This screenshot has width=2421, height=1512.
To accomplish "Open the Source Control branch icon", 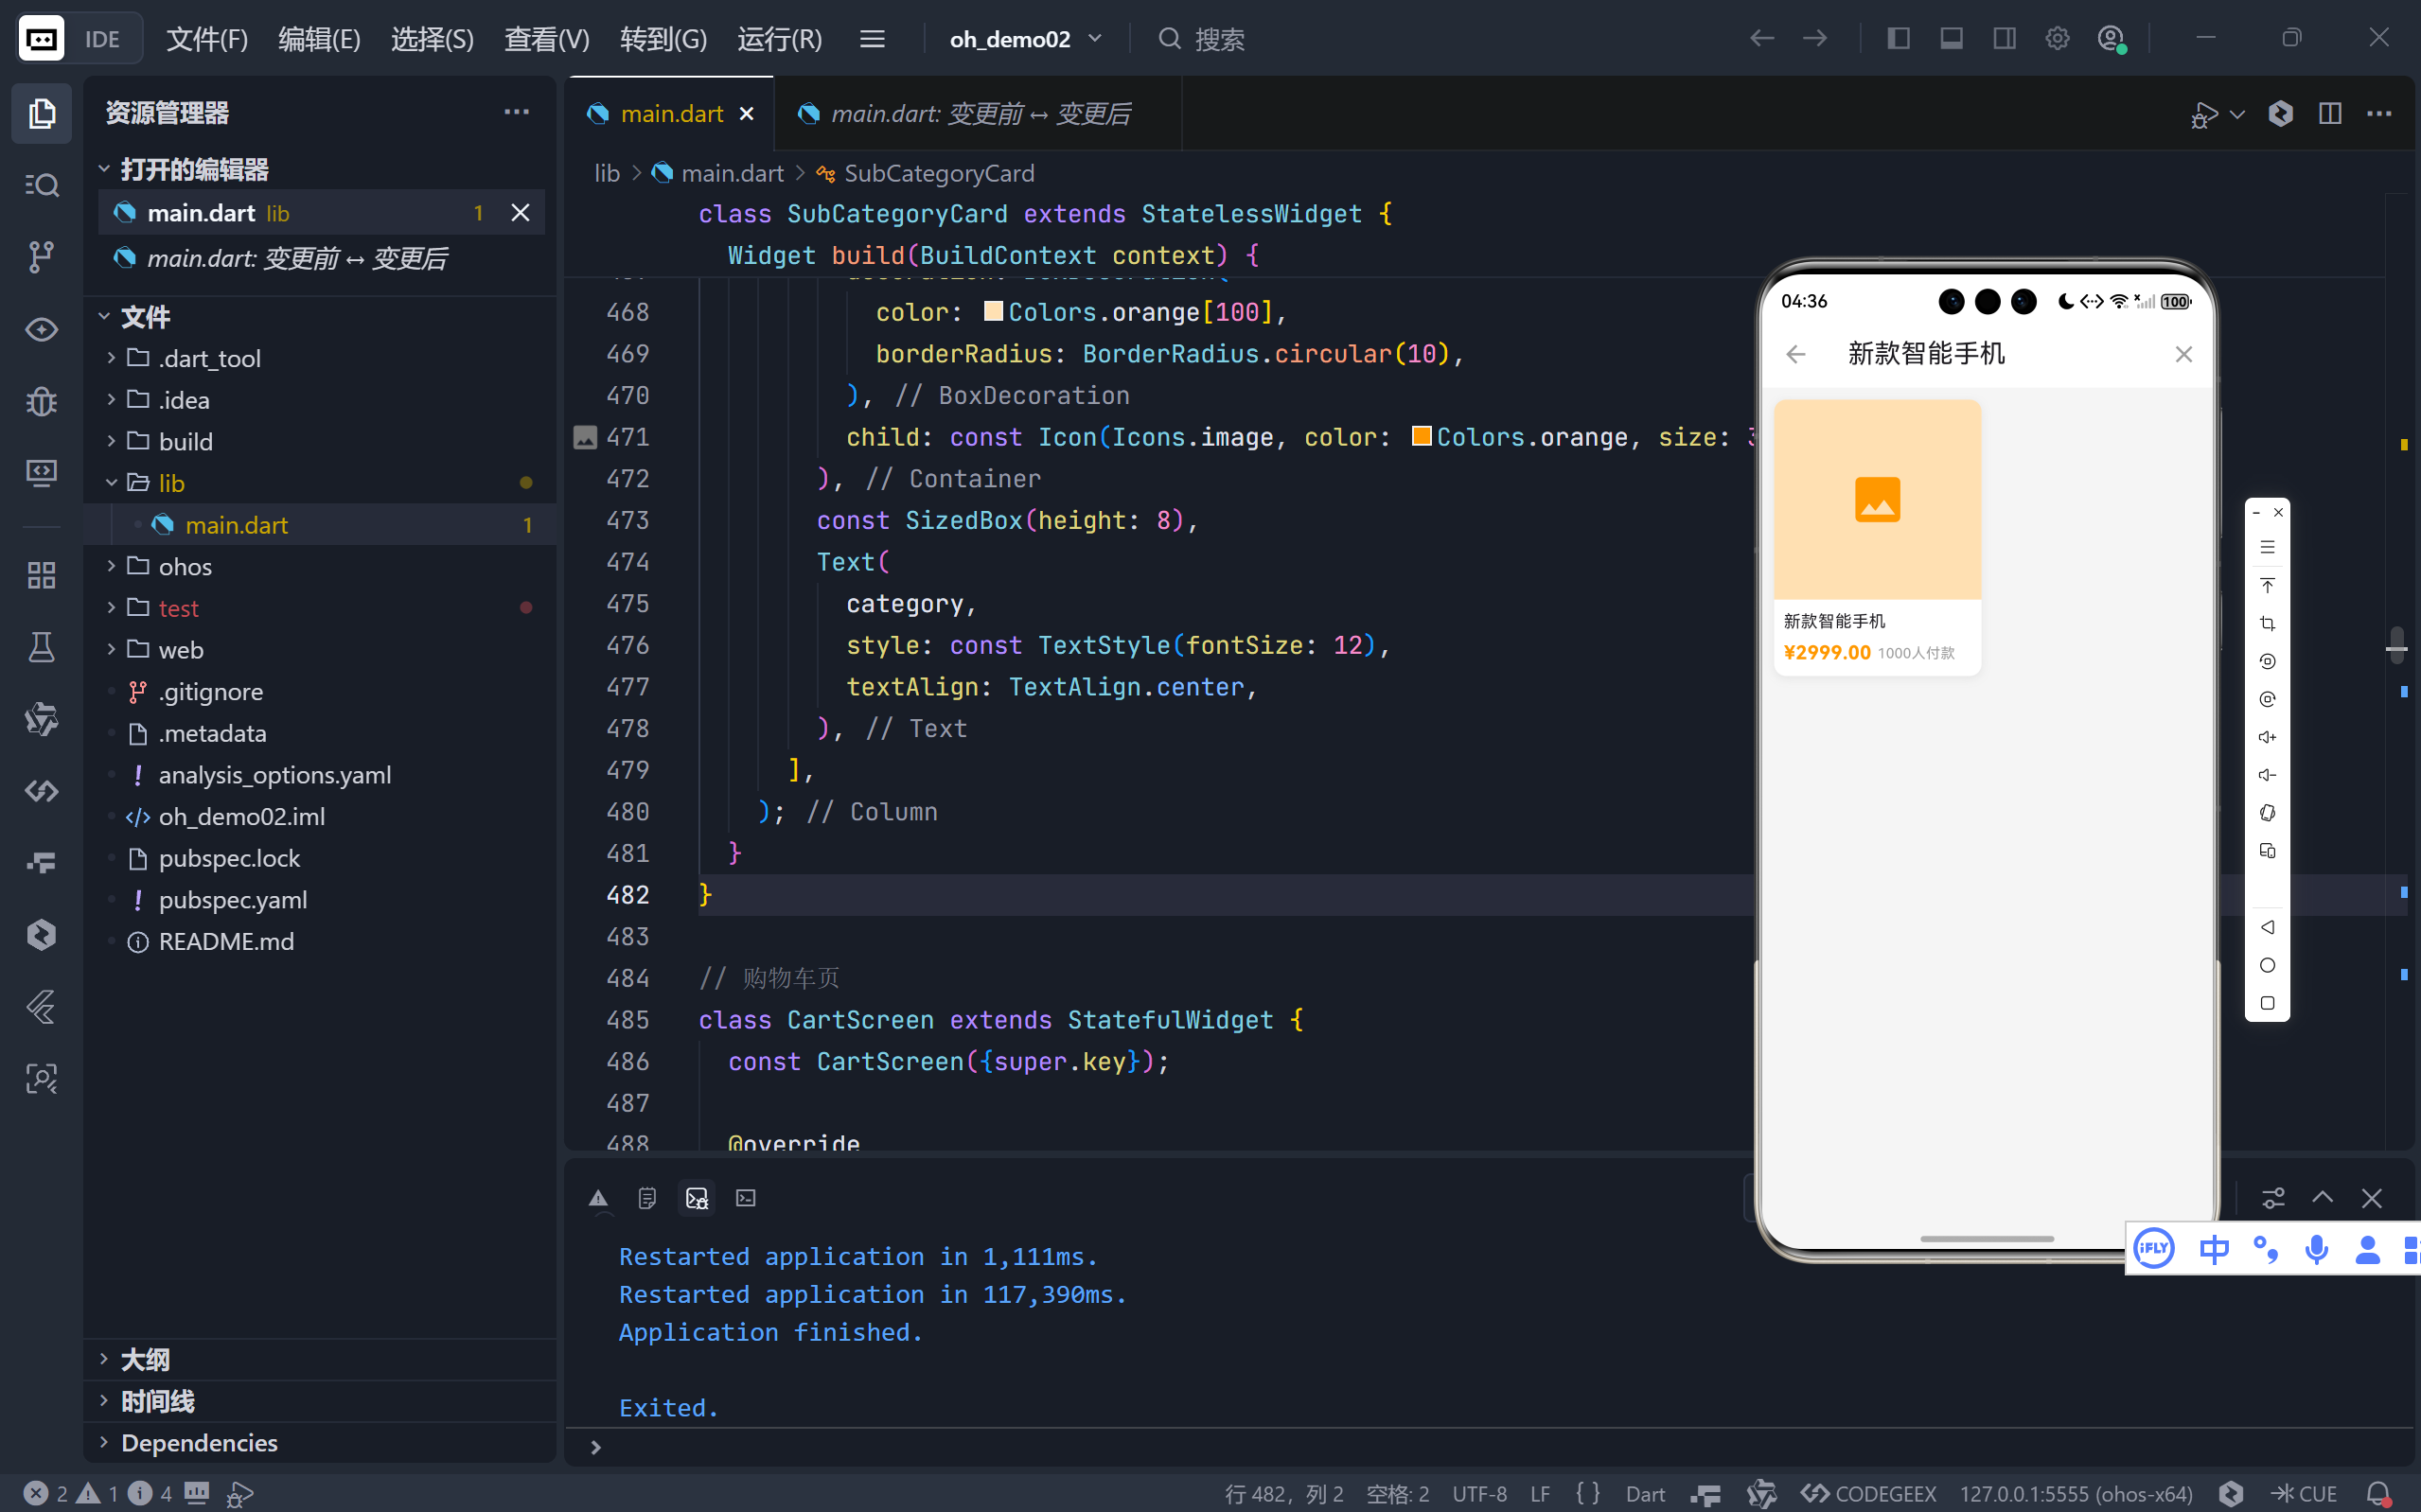I will pyautogui.click(x=41, y=257).
